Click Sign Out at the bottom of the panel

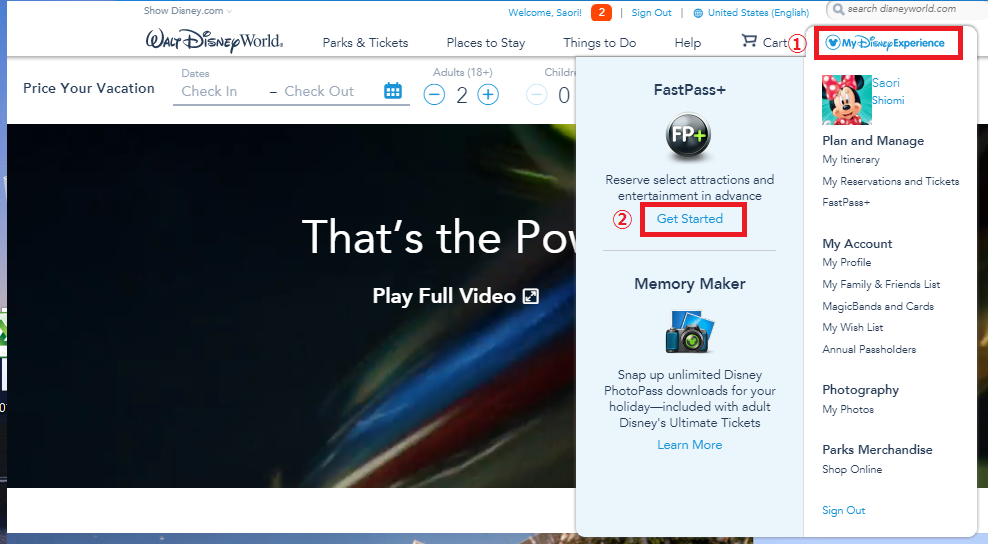tap(844, 511)
